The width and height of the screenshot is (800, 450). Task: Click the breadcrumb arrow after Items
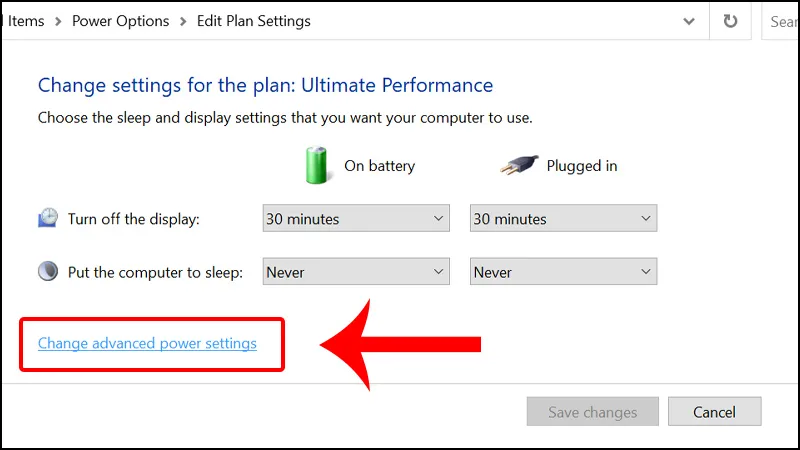point(58,21)
